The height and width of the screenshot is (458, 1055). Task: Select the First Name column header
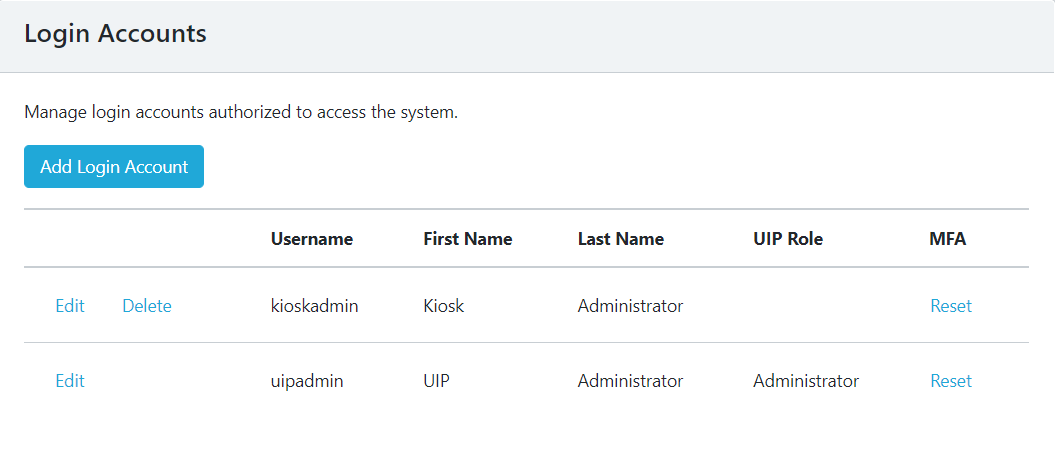[467, 239]
